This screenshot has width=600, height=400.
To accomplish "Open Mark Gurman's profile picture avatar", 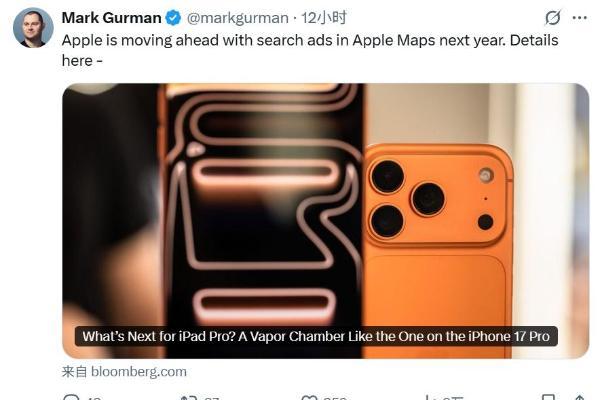I will tap(33, 28).
